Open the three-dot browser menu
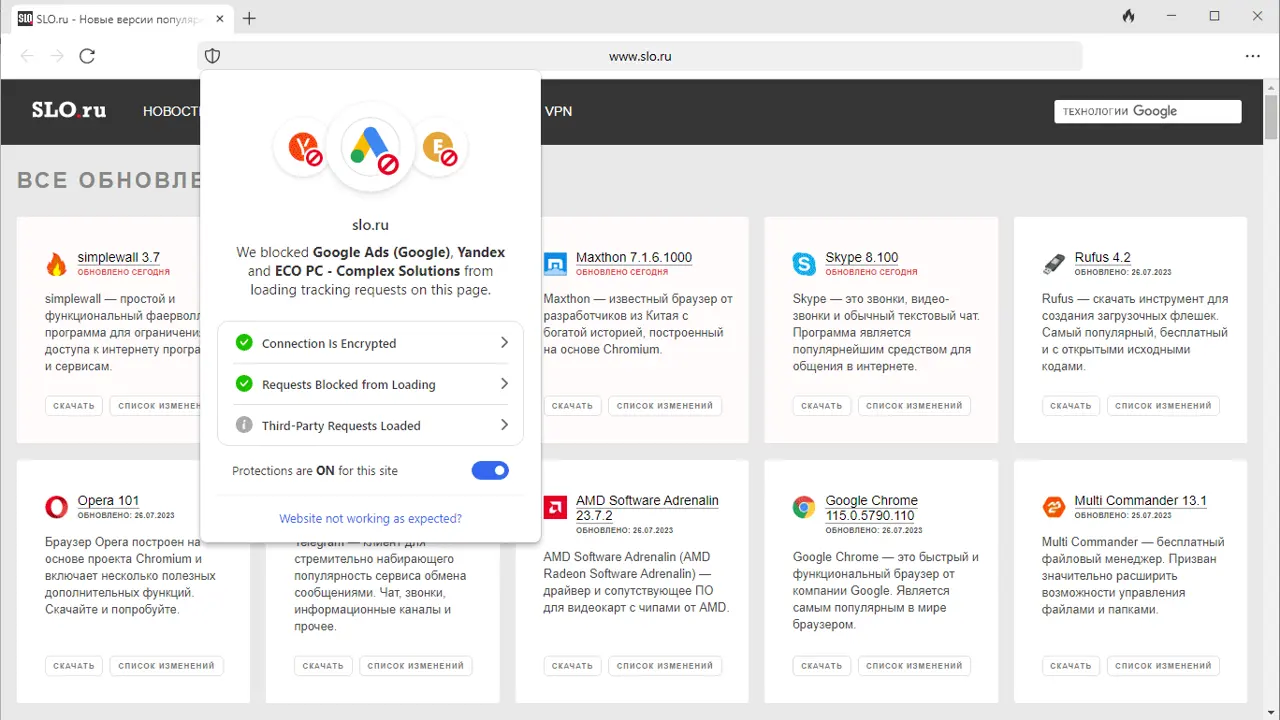This screenshot has width=1280, height=720. 1252,56
